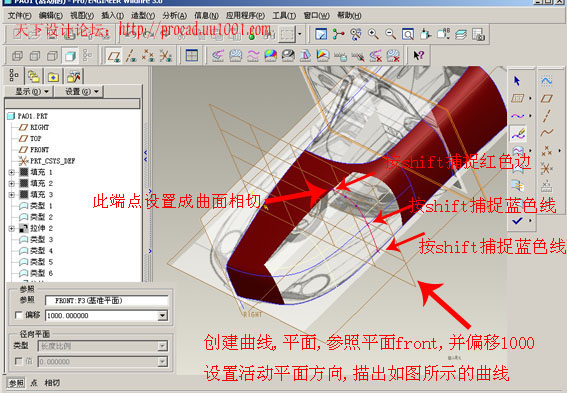Select the arrow pointer tool in right toolbar

pos(517,81)
